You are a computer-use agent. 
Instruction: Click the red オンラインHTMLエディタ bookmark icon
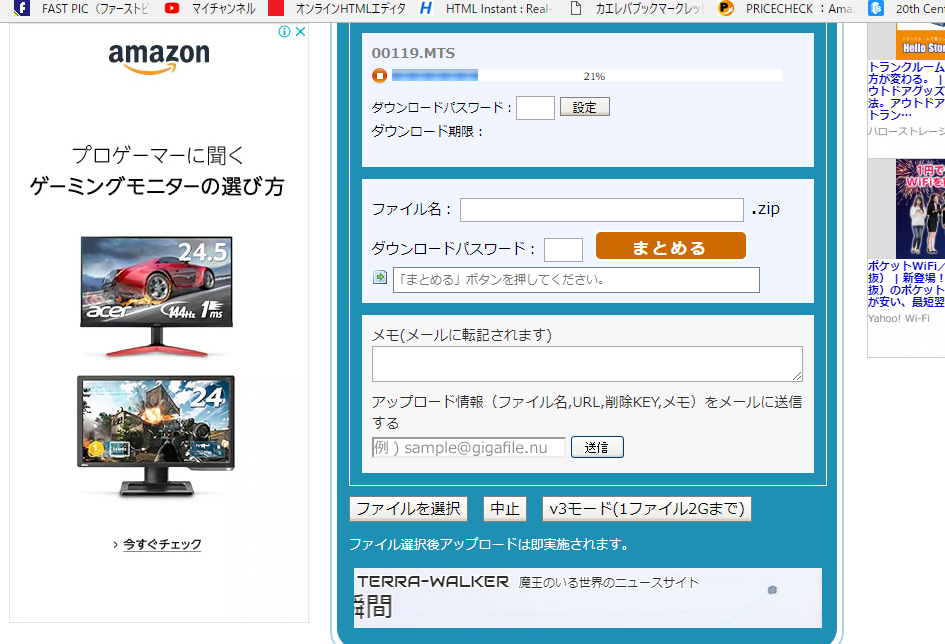276,8
